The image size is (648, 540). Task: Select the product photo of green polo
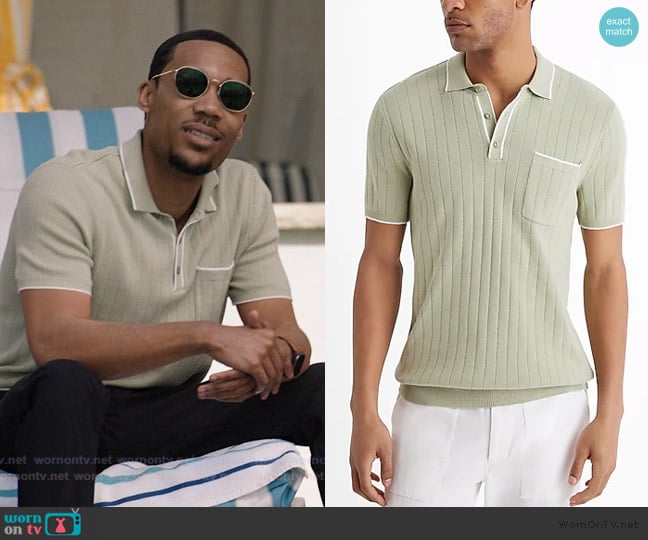click(486, 253)
